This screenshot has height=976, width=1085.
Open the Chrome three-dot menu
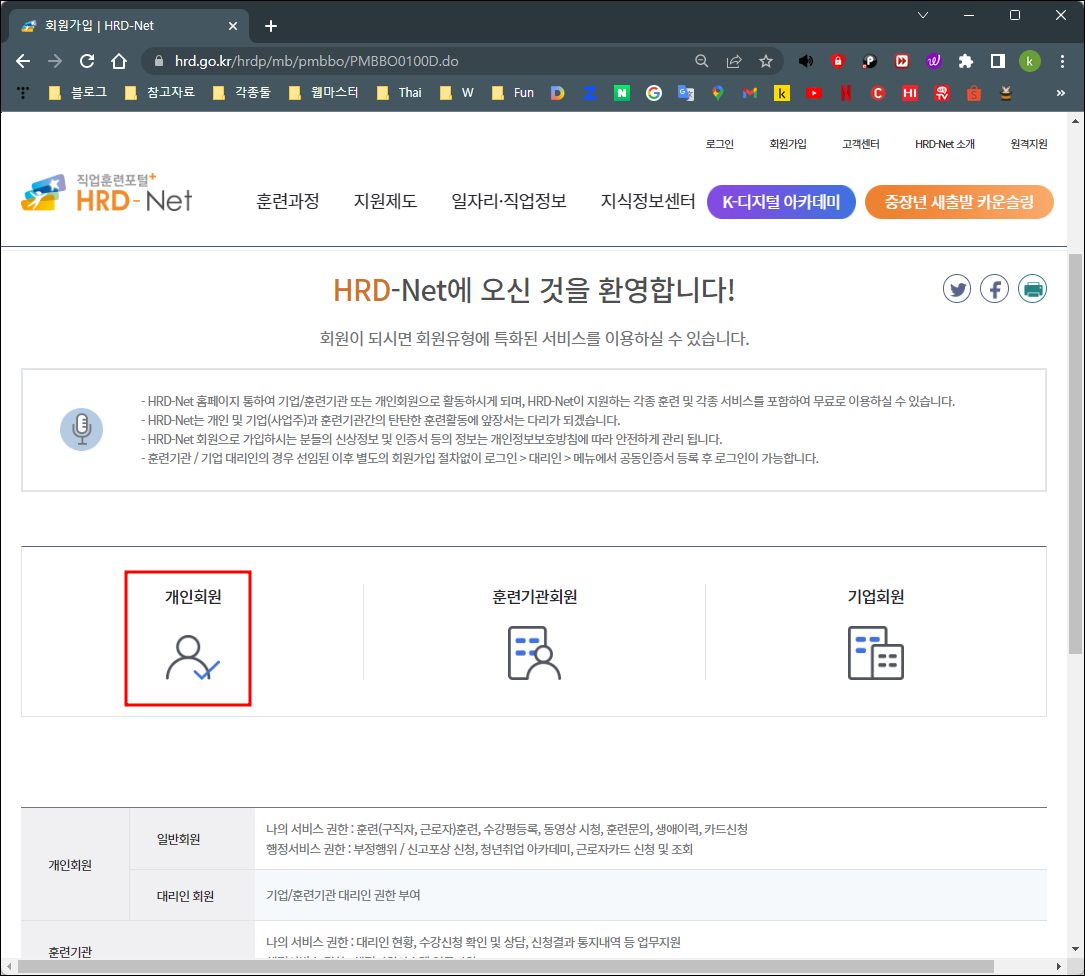1063,60
